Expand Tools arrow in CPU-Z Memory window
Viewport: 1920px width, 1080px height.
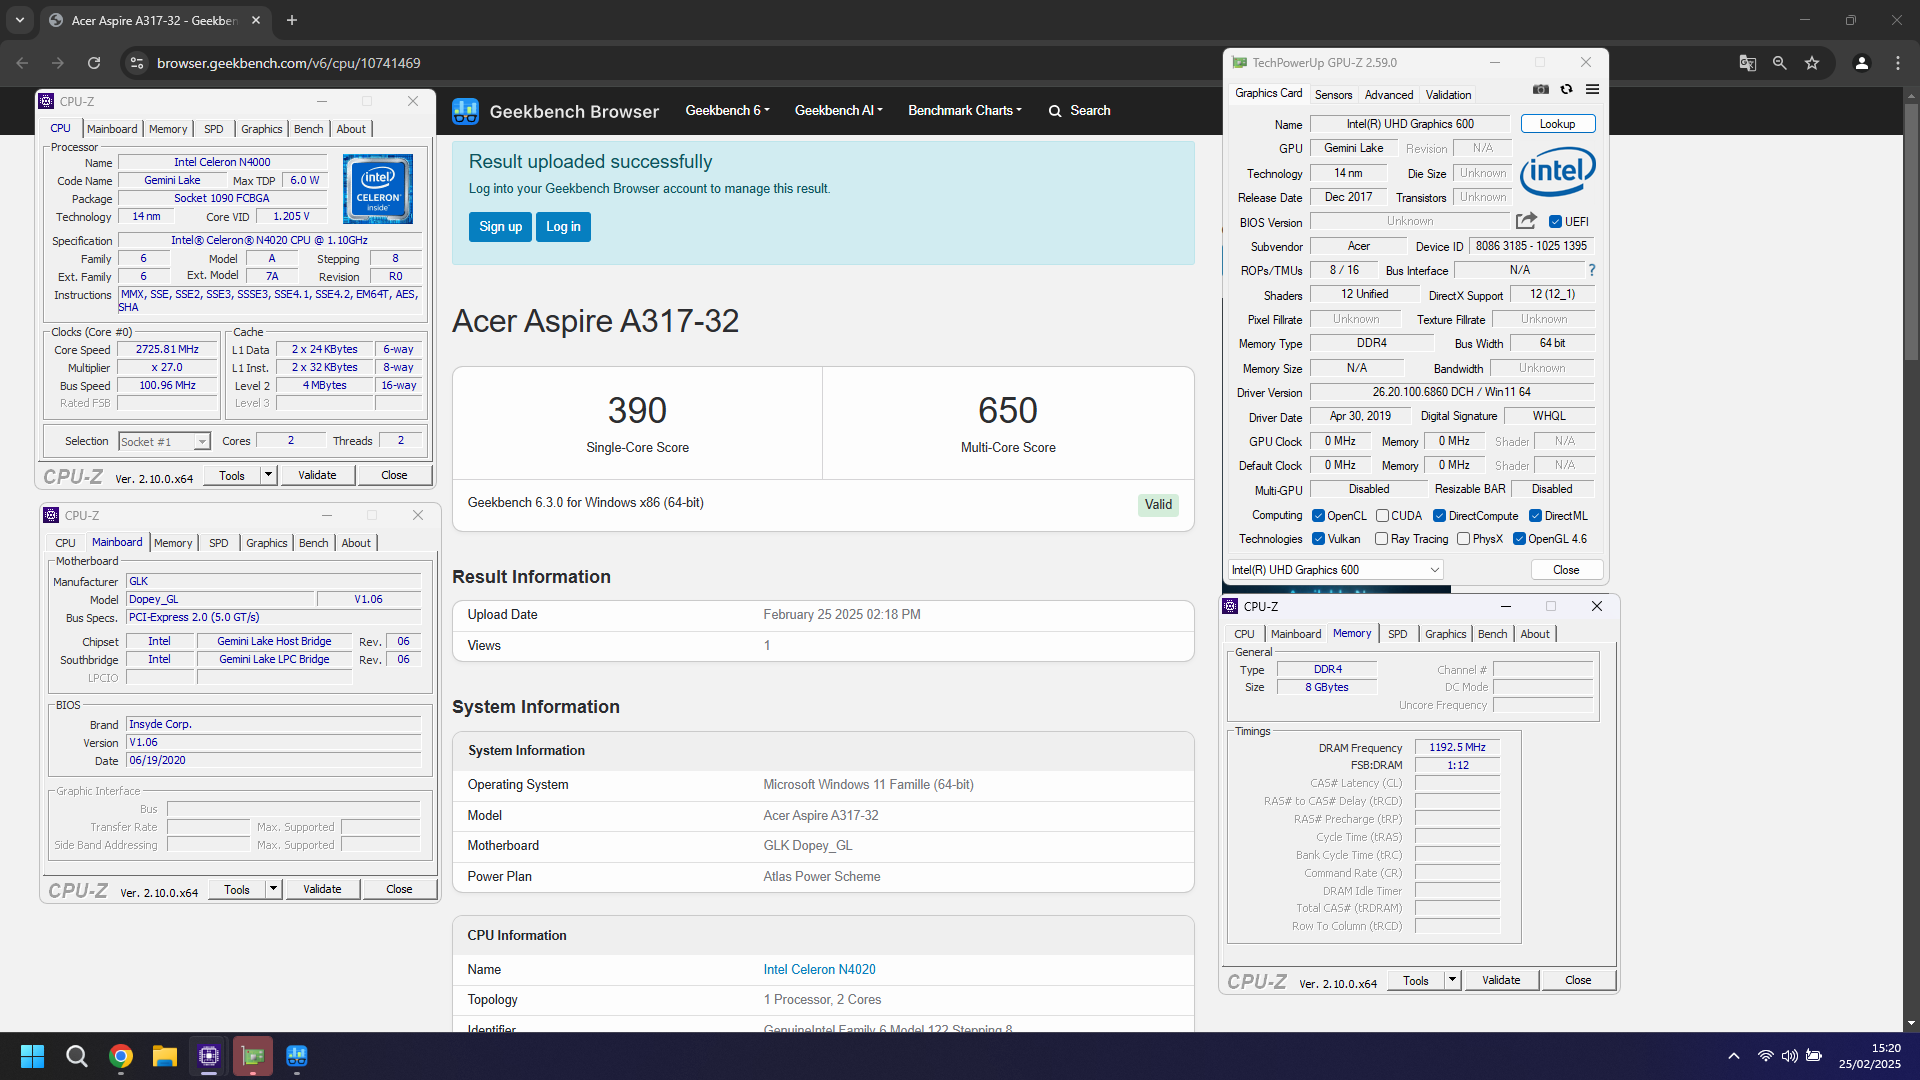tap(1452, 980)
